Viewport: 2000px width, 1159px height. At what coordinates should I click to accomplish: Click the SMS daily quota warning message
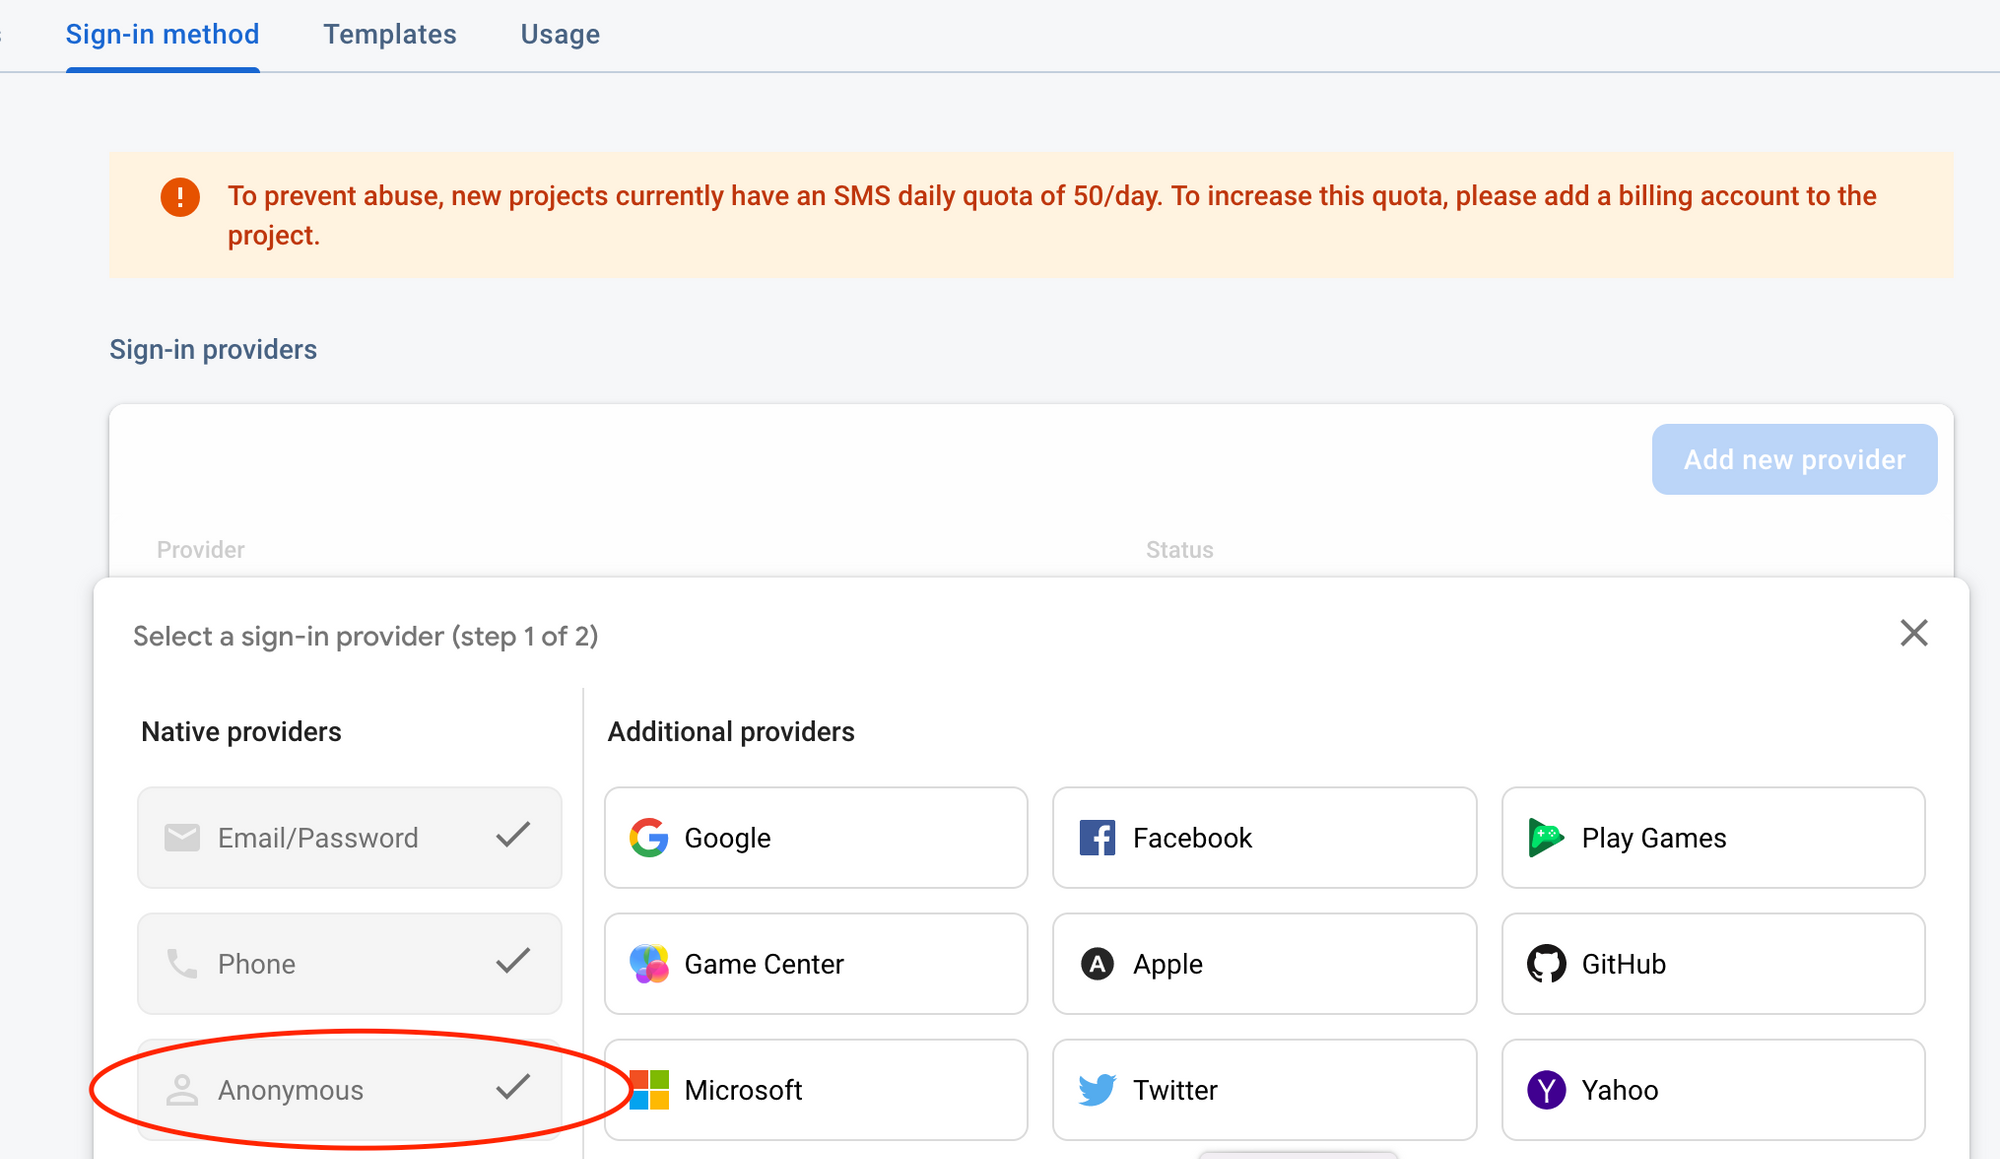coord(1052,215)
